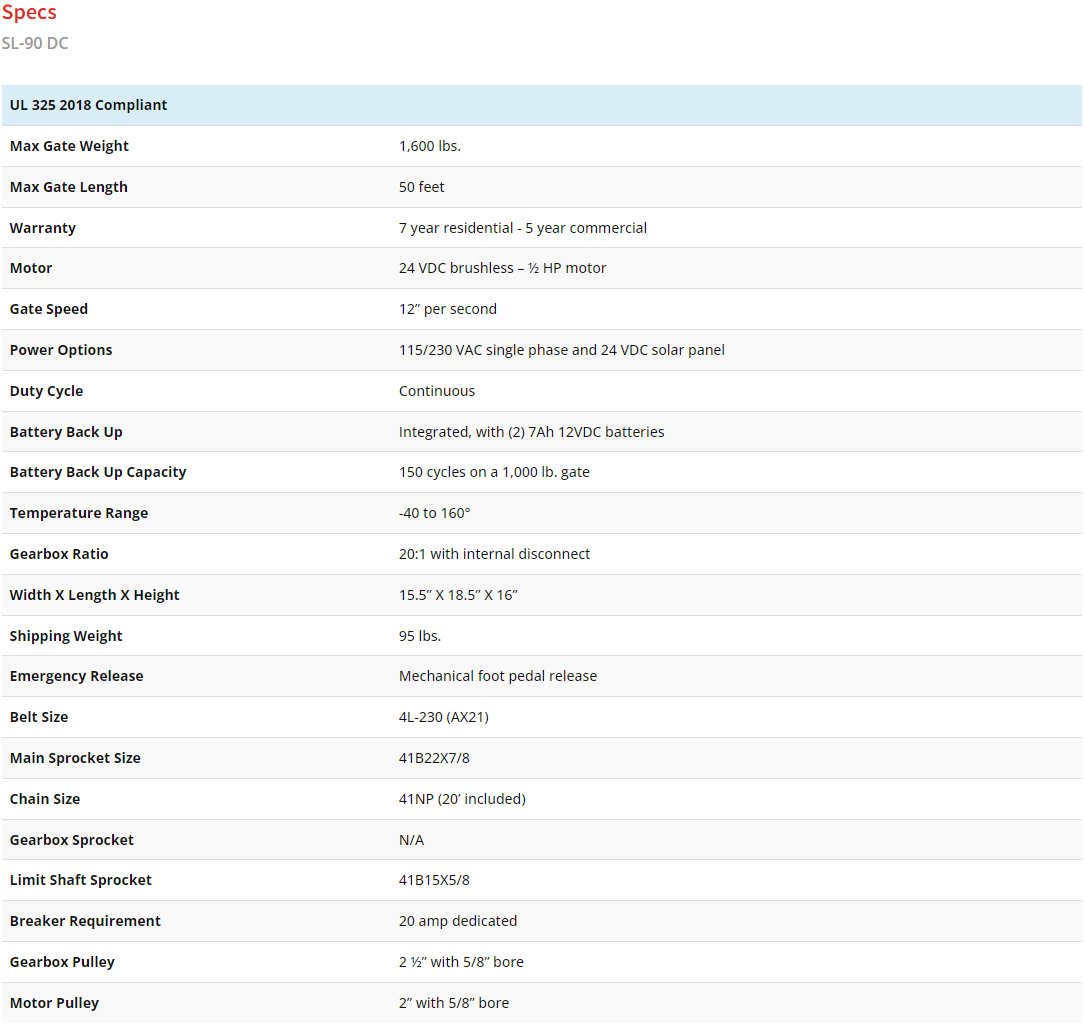Image resolution: width=1084 pixels, height=1029 pixels.
Task: Click the 'Gearbox Ratio' label
Action: (59, 554)
